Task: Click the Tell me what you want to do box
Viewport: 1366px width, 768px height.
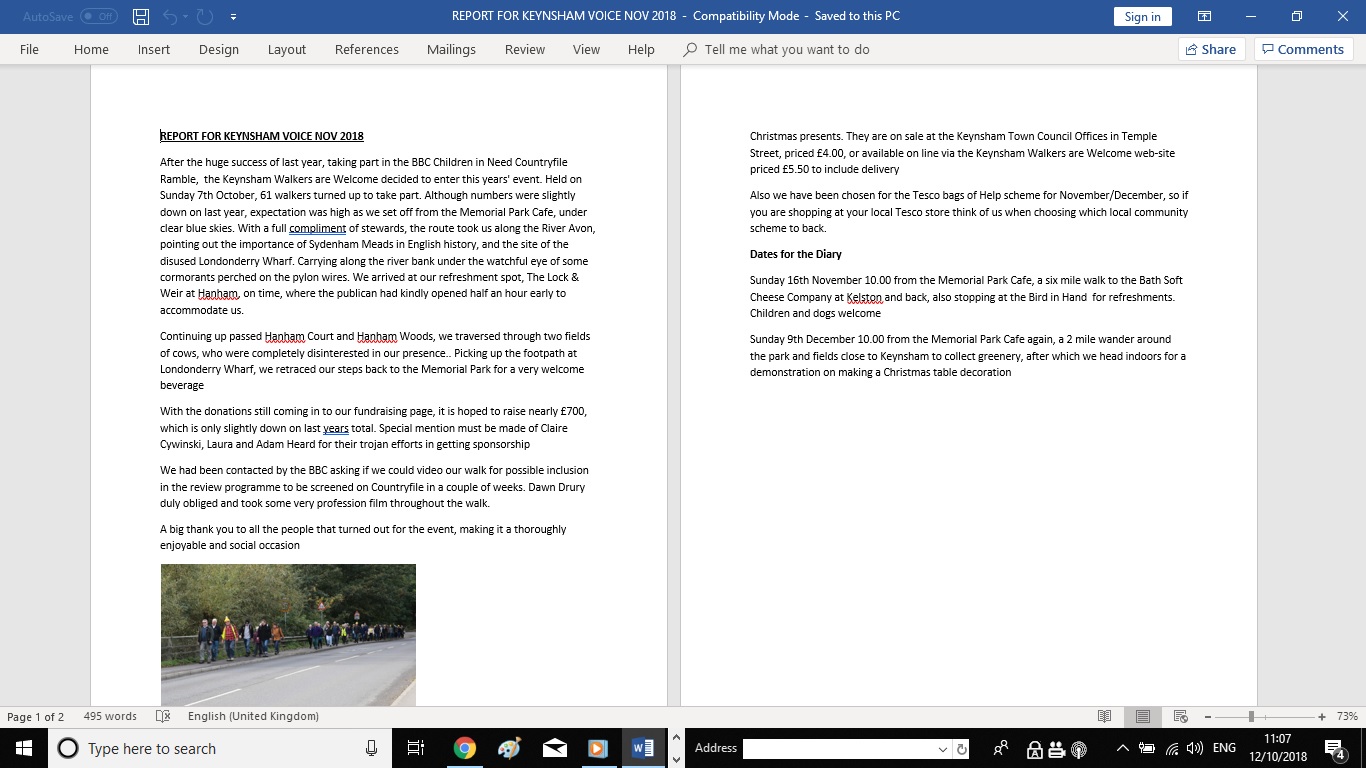Action: pyautogui.click(x=786, y=49)
